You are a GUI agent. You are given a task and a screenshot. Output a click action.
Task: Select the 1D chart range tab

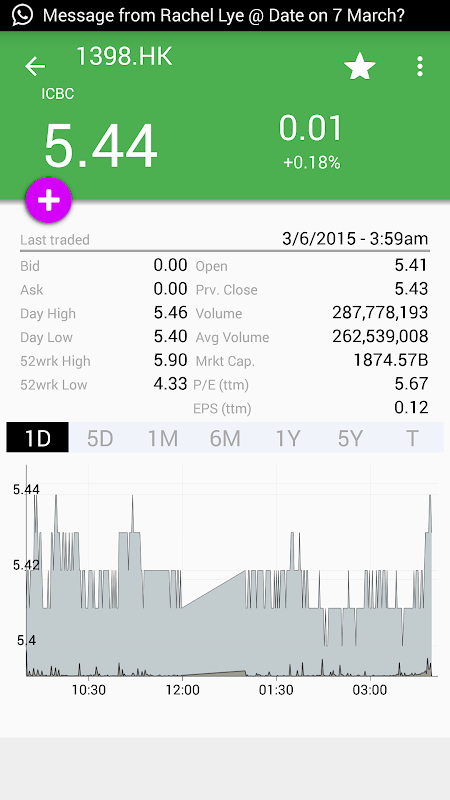coord(37,438)
